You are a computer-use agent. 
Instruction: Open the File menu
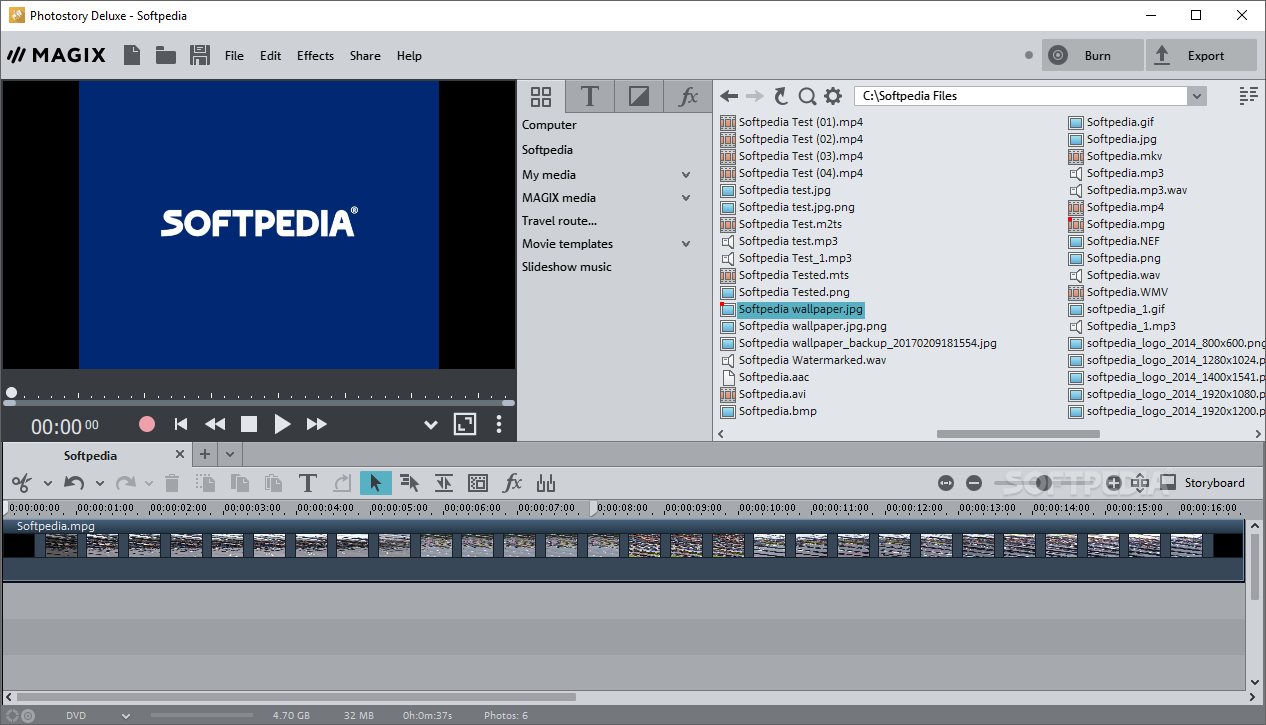234,56
